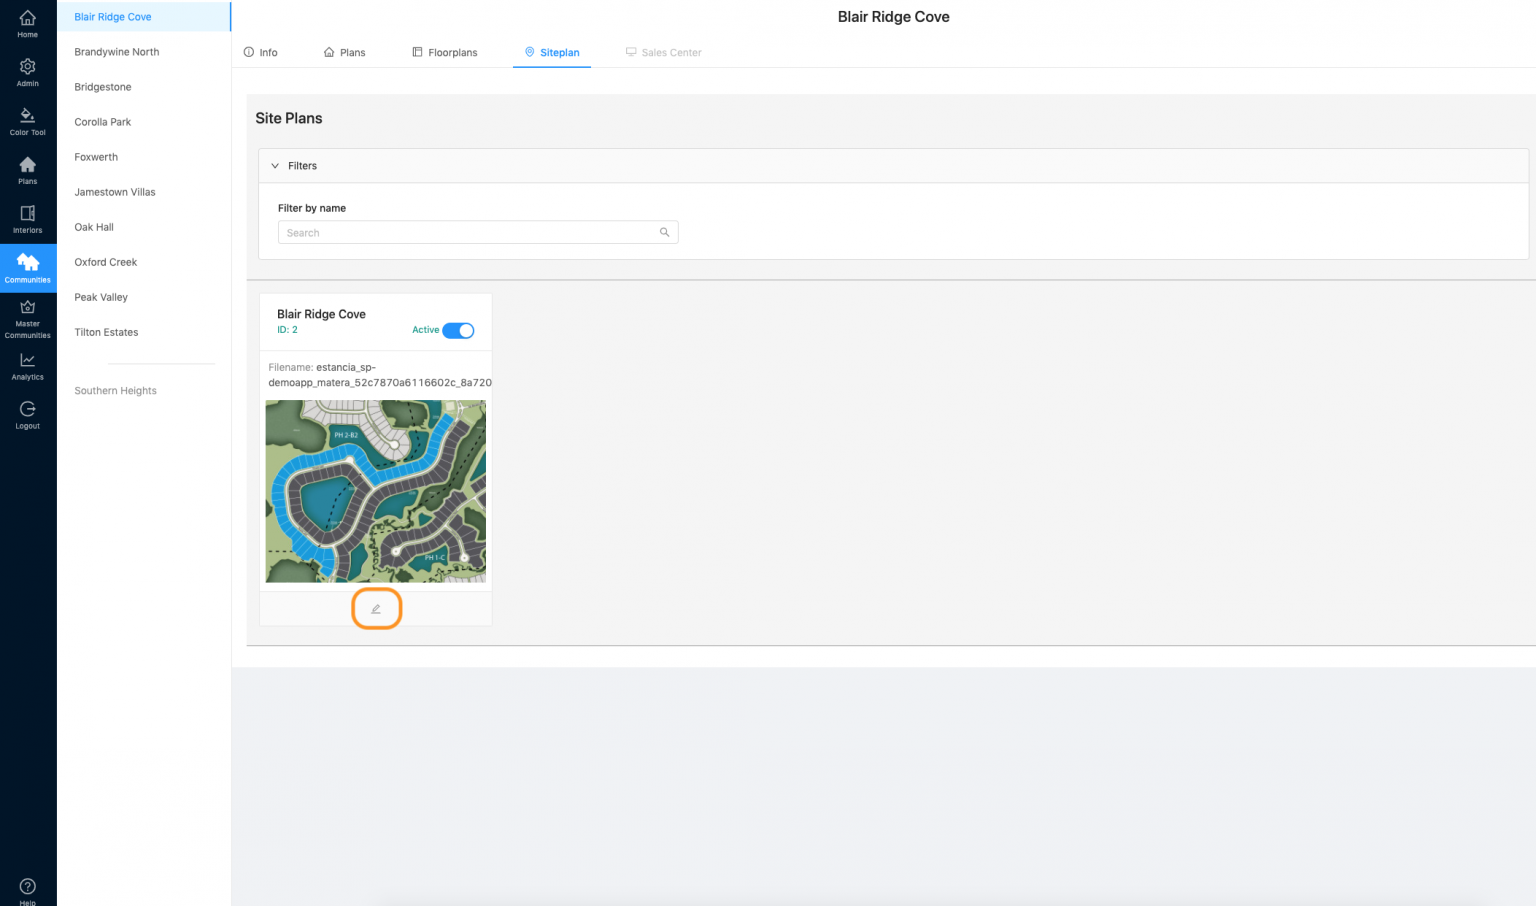
Task: Collapse the Filters panel
Action: tap(275, 166)
